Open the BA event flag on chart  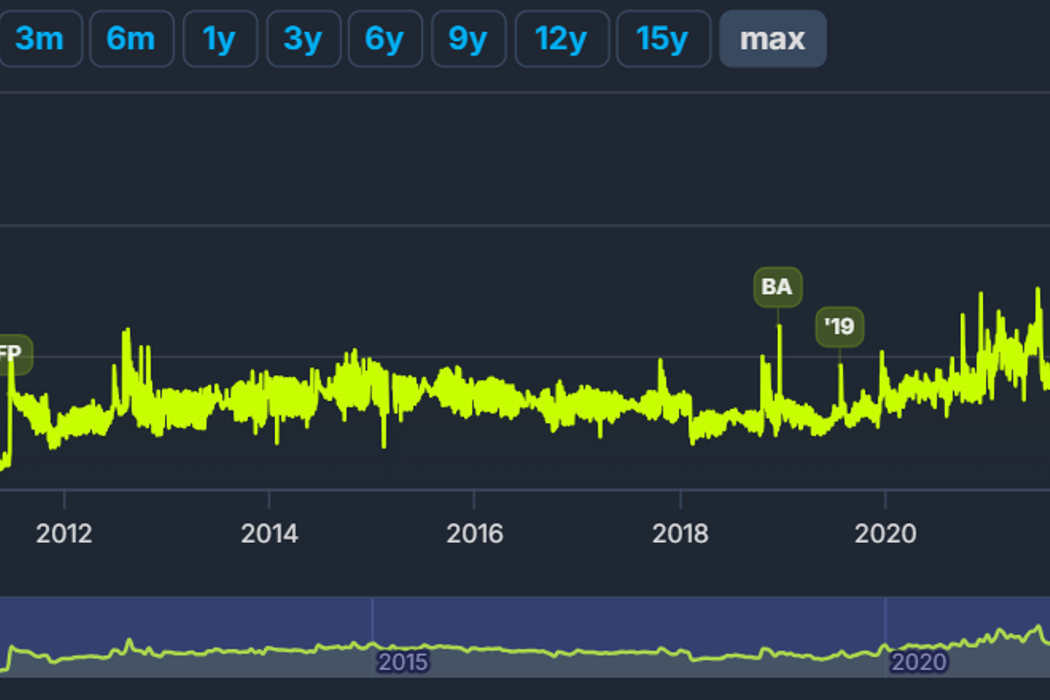click(777, 287)
